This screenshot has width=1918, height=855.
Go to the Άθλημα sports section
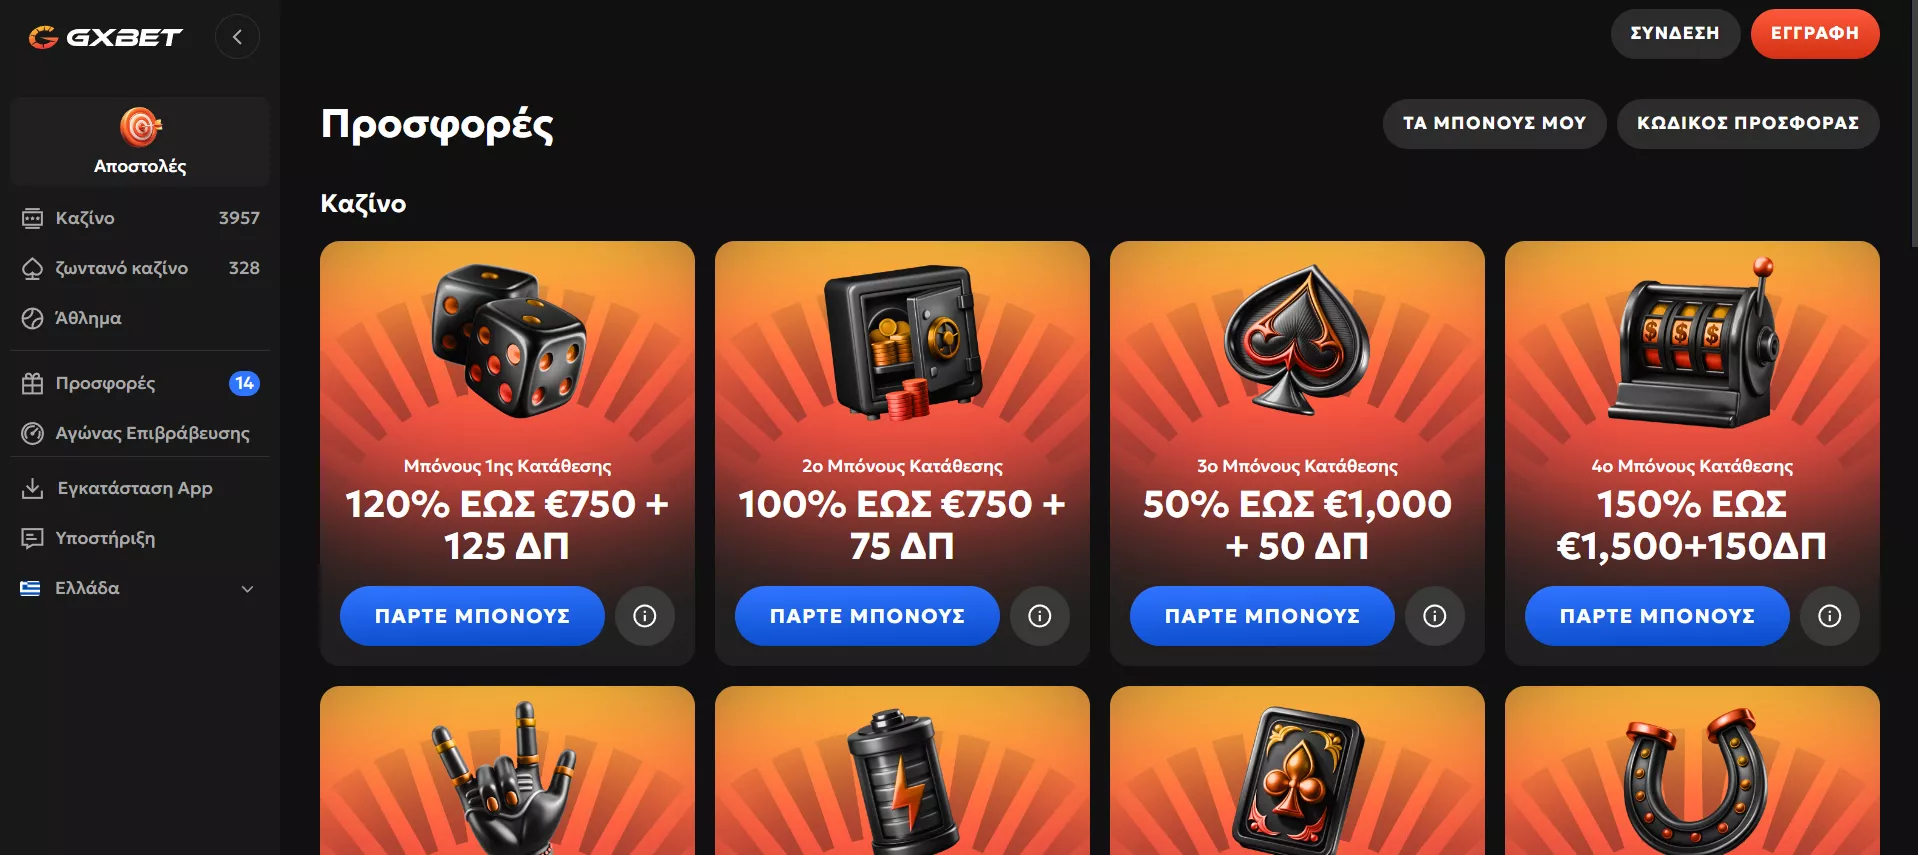(x=140, y=318)
